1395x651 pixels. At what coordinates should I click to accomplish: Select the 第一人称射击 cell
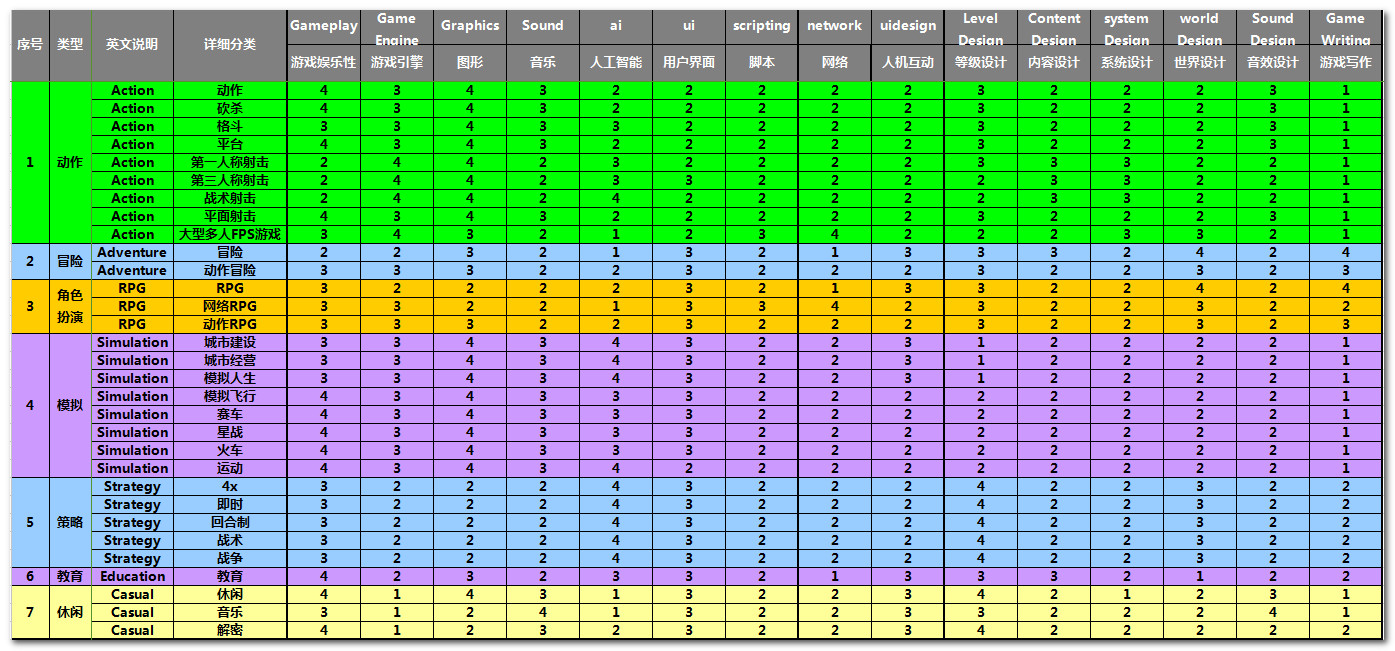coord(230,162)
